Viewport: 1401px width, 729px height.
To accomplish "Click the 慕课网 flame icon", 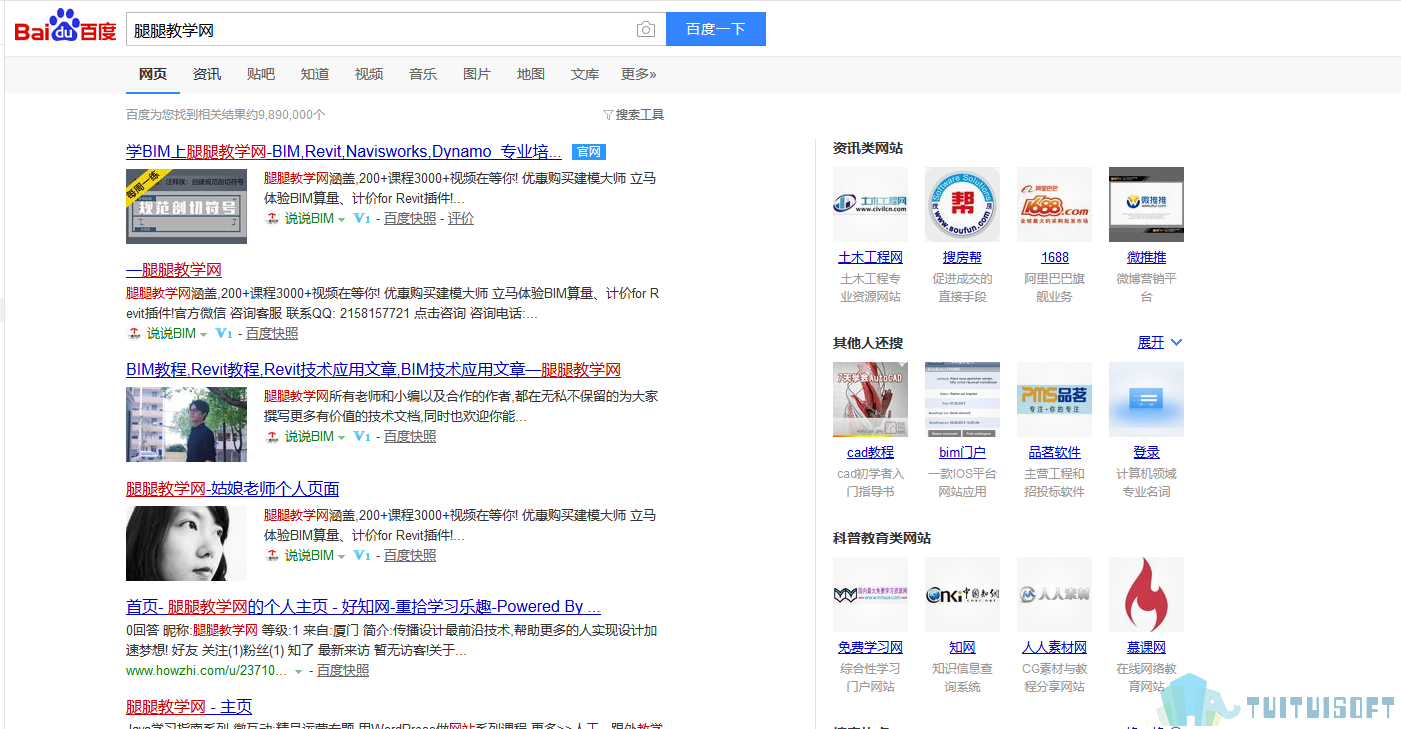I will 1146,594.
